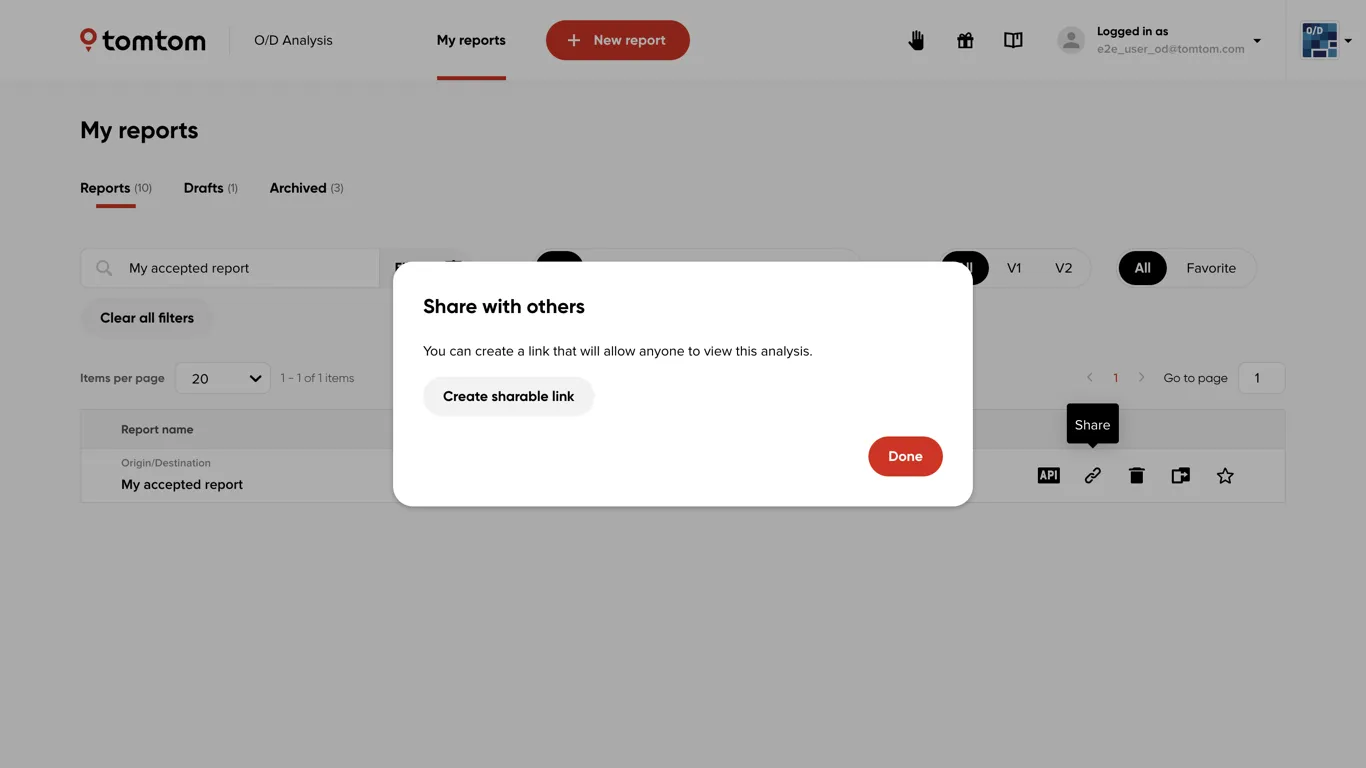Viewport: 1366px width, 768px height.
Task: Click the Go to page input field
Action: [x=1261, y=378]
